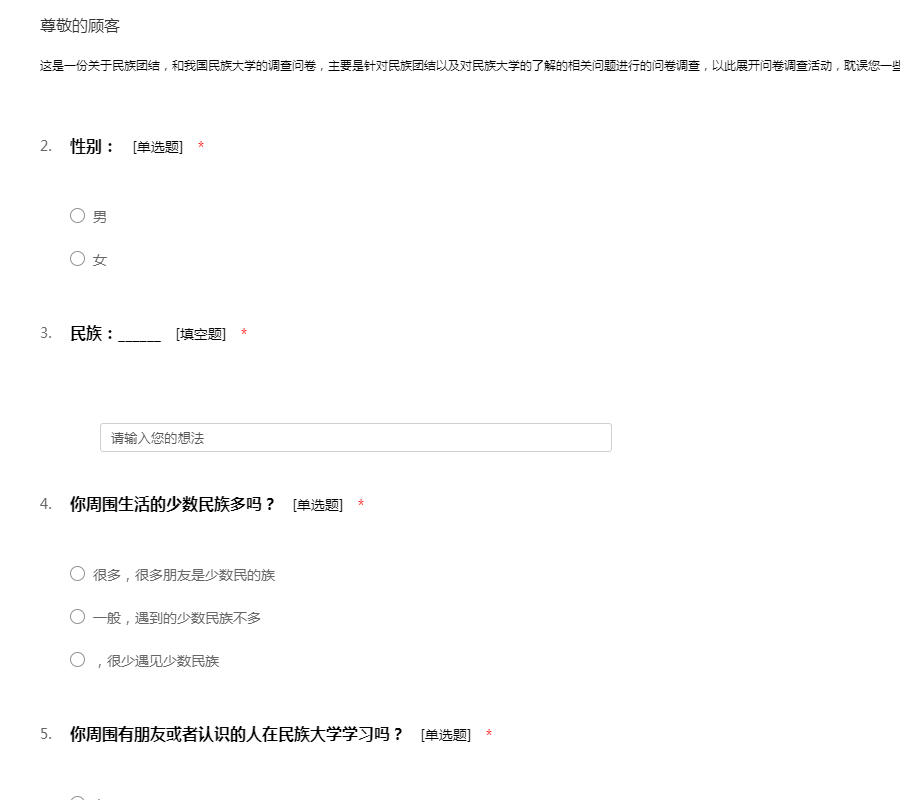
Task: Click the red asterisk next to 填空题
Action: pyautogui.click(x=244, y=334)
